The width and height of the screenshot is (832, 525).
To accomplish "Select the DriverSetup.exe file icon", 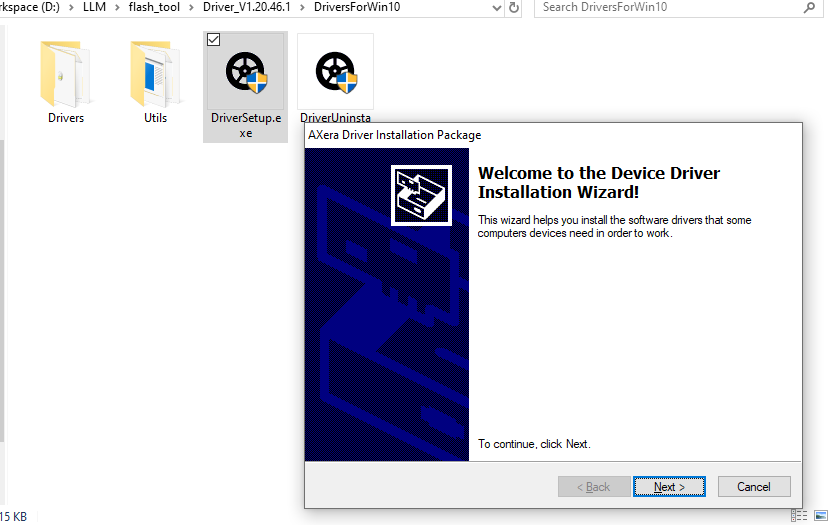I will [245, 75].
